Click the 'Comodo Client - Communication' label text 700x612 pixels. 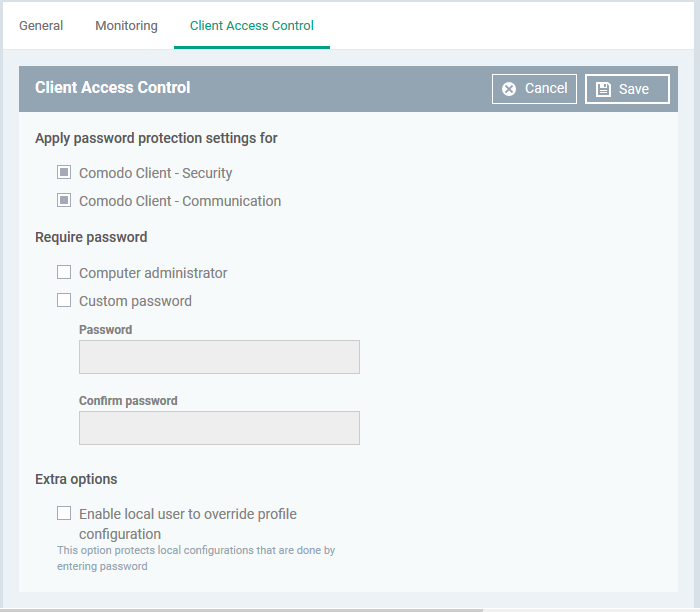180,201
